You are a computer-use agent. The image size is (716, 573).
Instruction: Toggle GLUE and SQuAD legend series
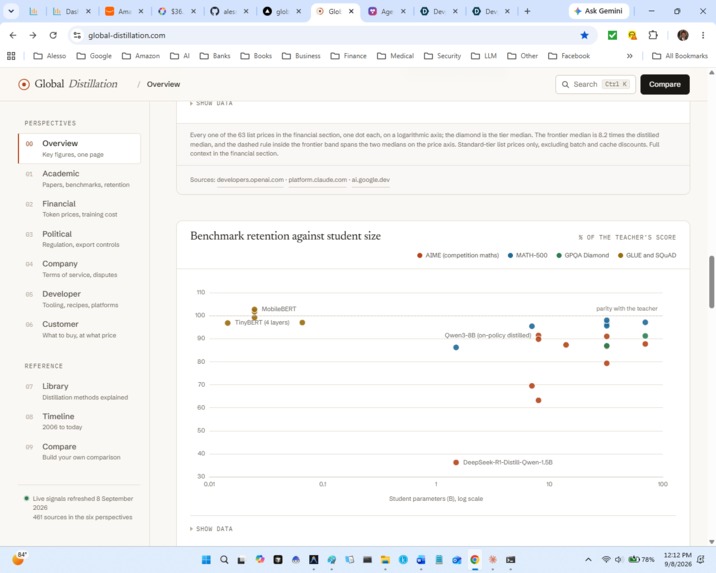[647, 255]
